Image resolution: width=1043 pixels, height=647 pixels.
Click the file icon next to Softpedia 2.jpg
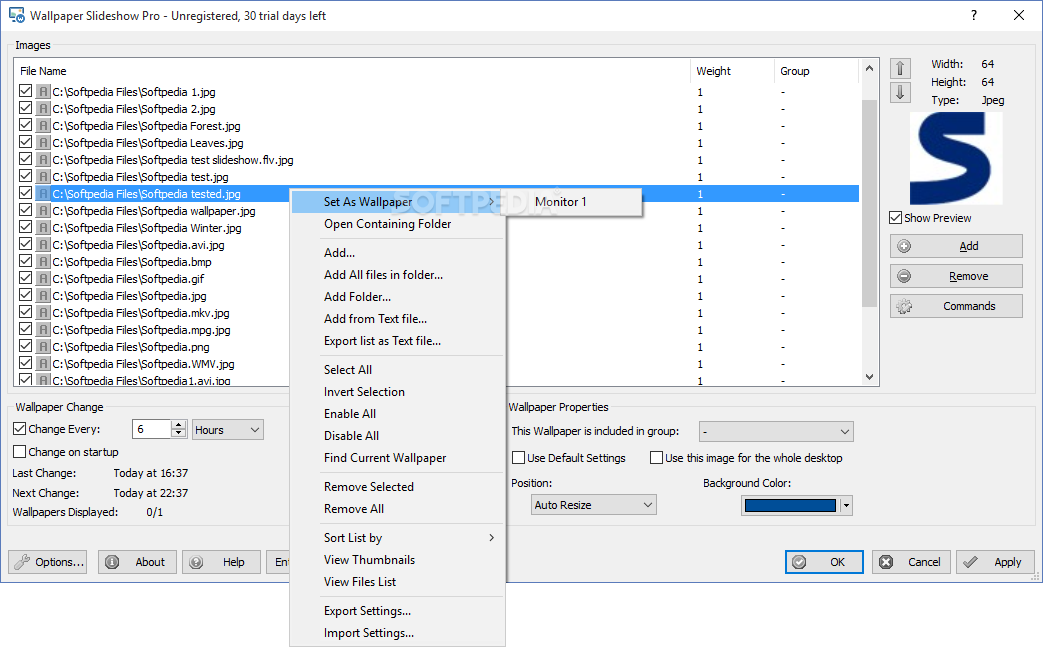coord(43,108)
